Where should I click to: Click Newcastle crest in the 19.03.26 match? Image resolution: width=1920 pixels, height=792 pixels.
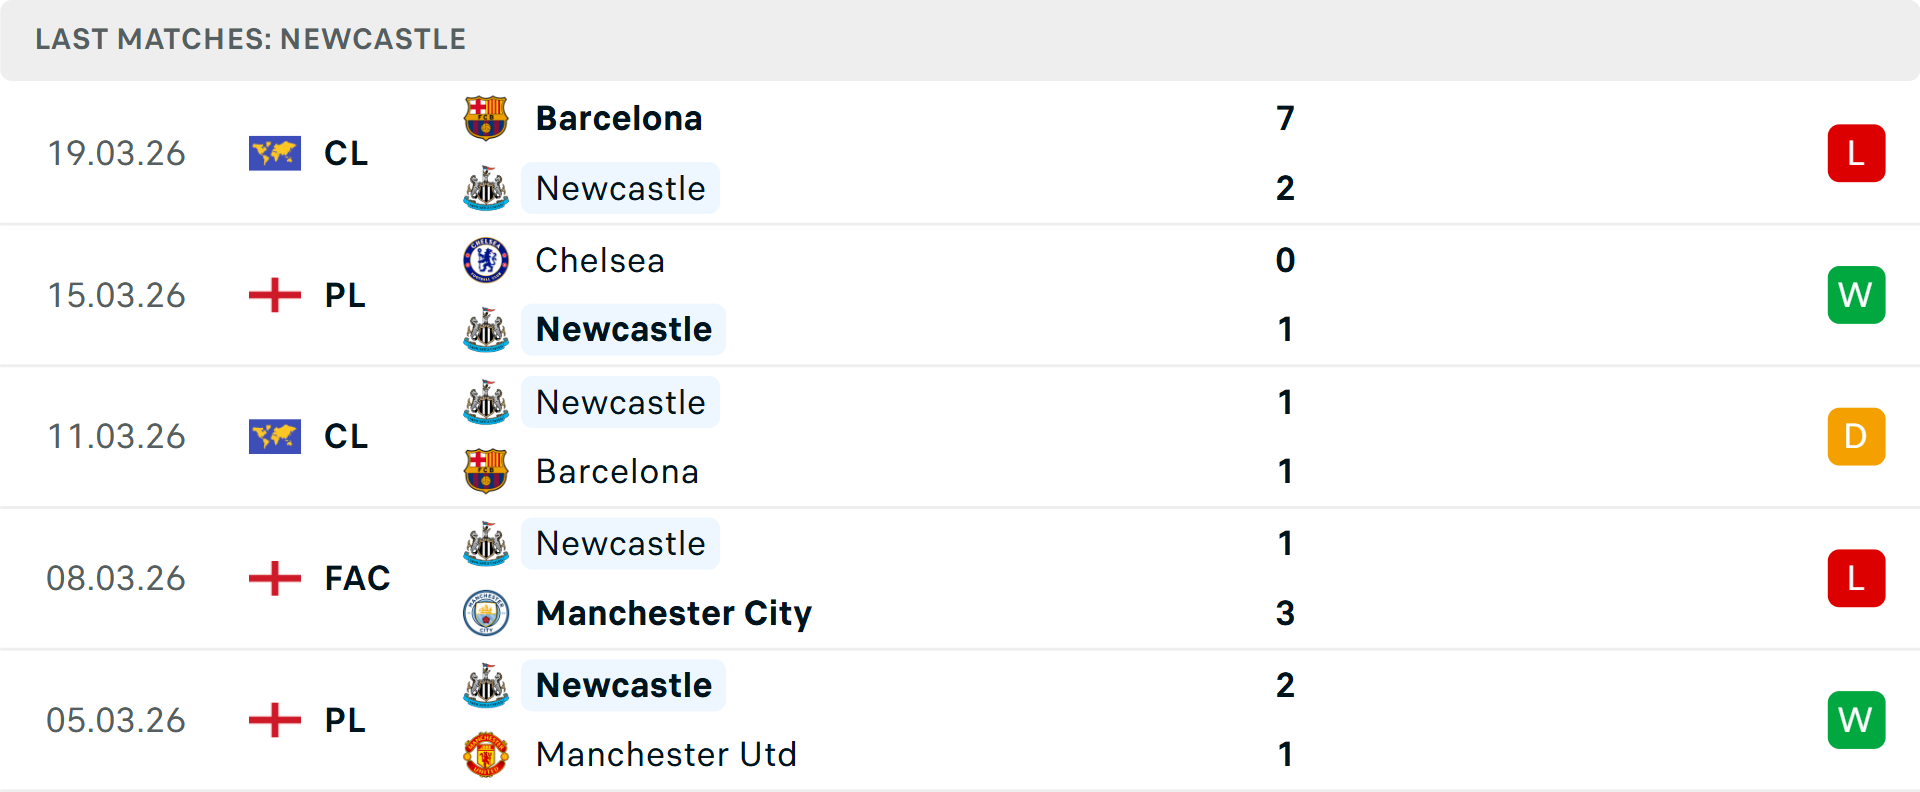click(x=486, y=188)
